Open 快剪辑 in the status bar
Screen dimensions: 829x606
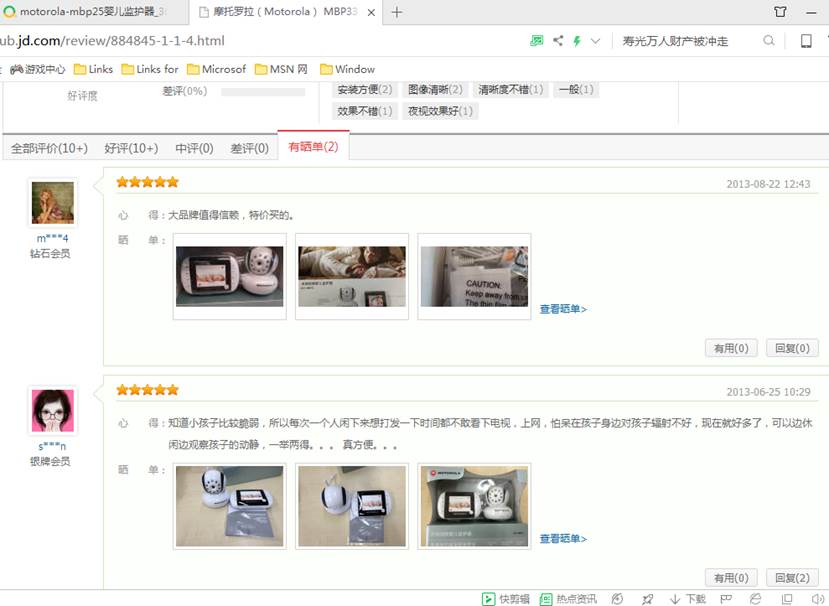pyautogui.click(x=508, y=599)
